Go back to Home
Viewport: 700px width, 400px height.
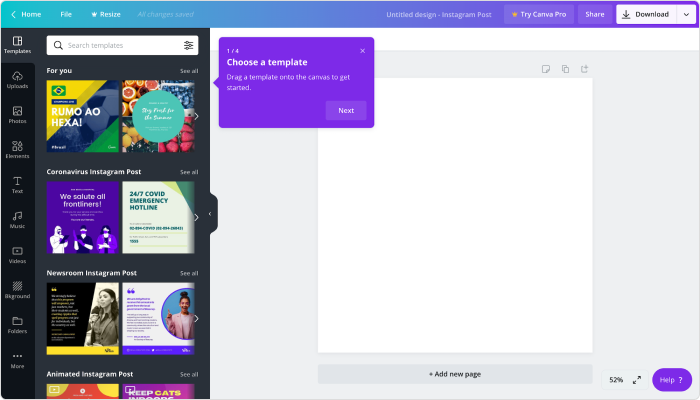tap(26, 14)
